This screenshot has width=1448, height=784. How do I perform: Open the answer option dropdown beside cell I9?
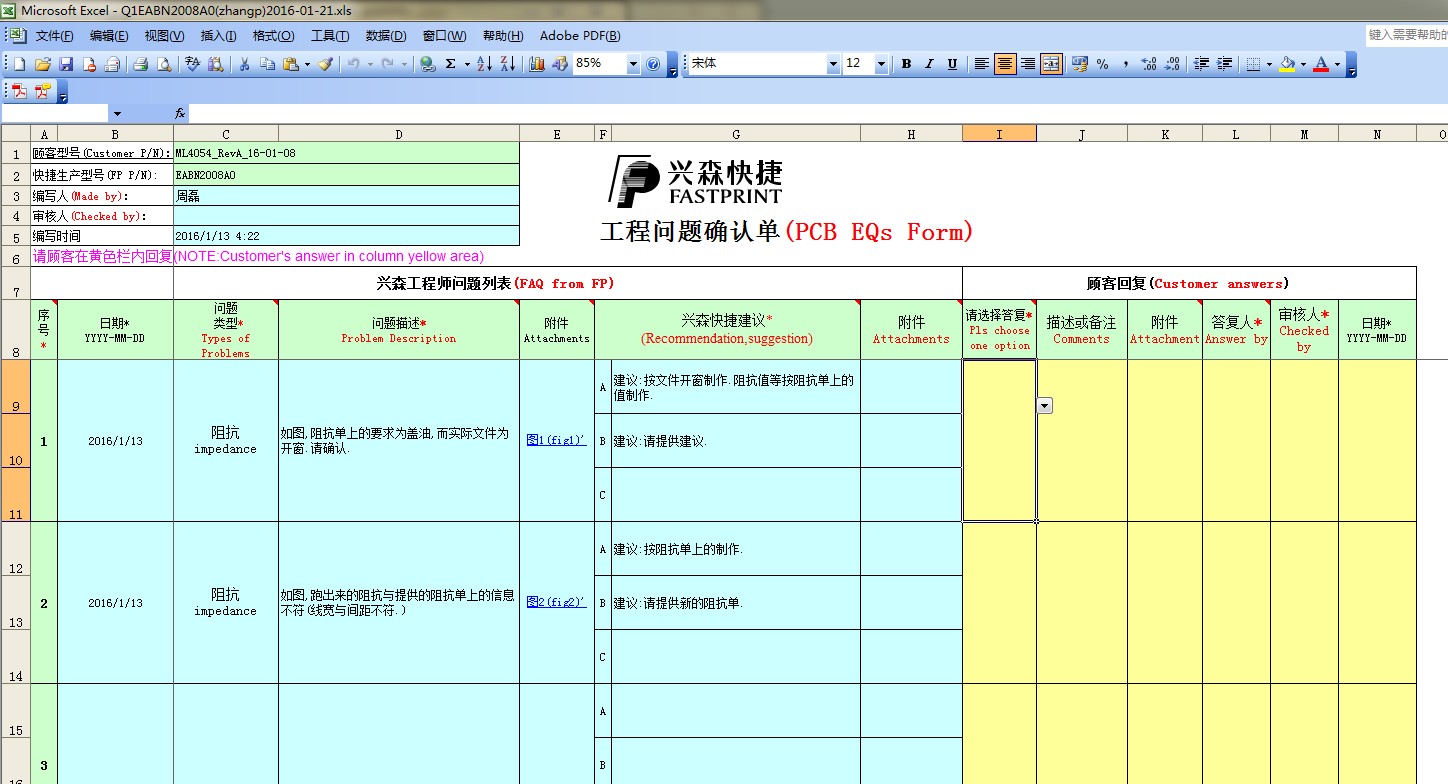click(x=1045, y=405)
